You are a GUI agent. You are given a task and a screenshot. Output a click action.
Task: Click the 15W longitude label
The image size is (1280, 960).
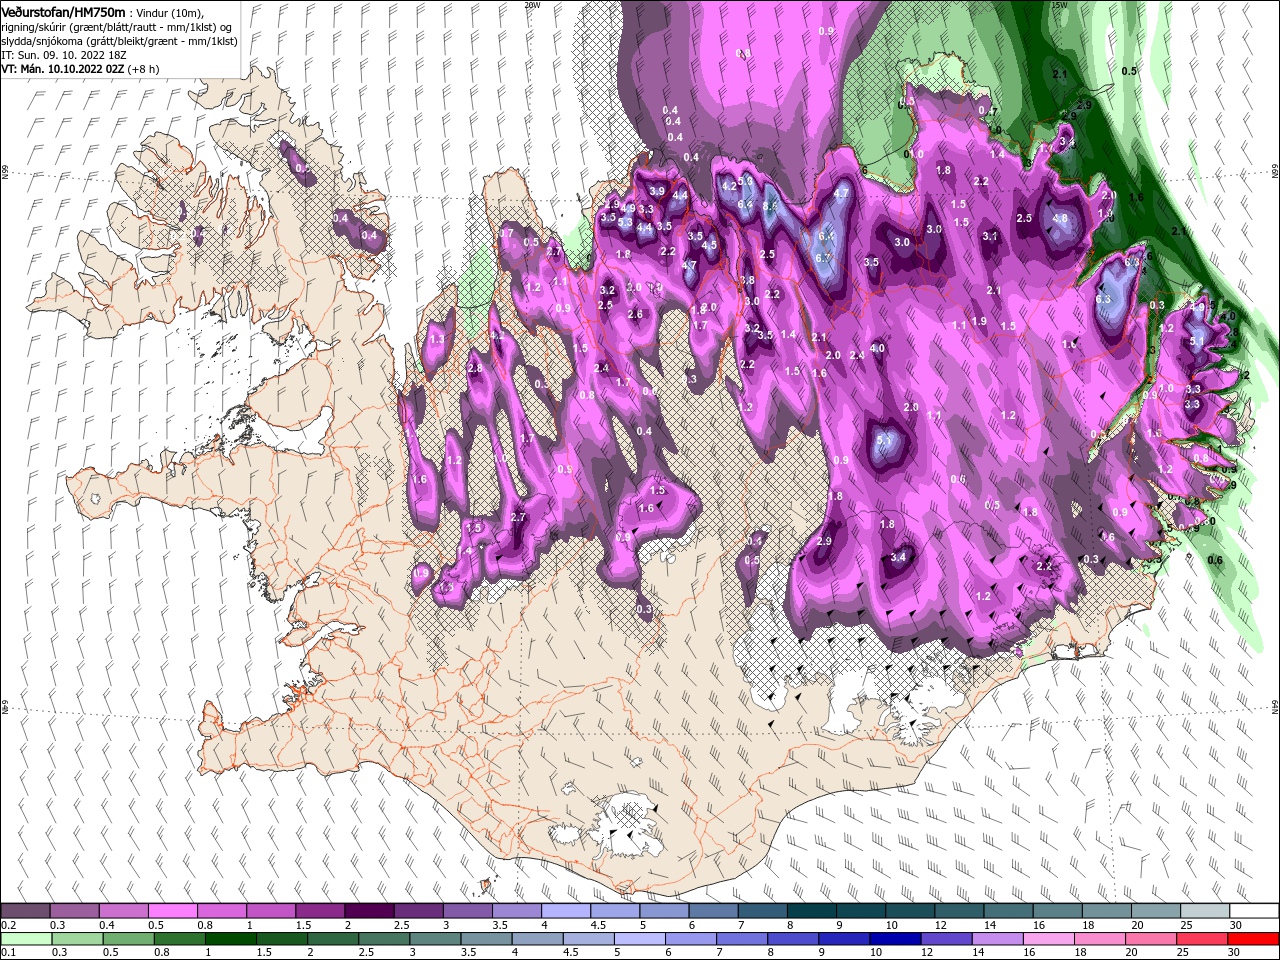pyautogui.click(x=1059, y=4)
